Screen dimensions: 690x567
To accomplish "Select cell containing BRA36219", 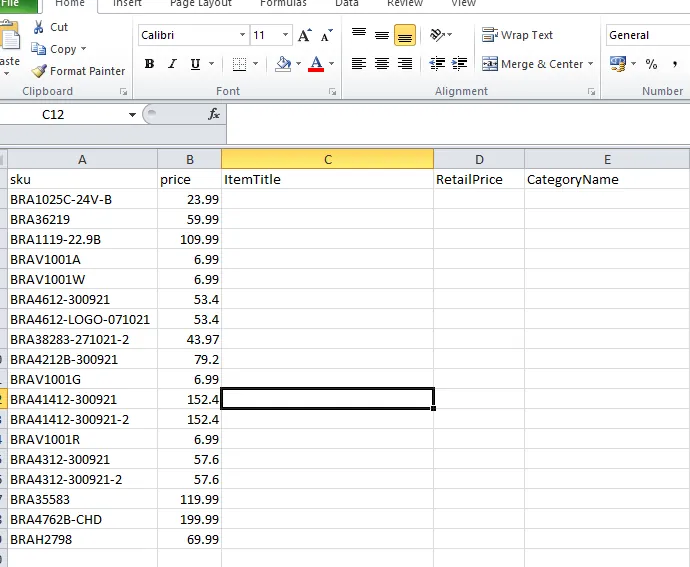I will pos(82,219).
